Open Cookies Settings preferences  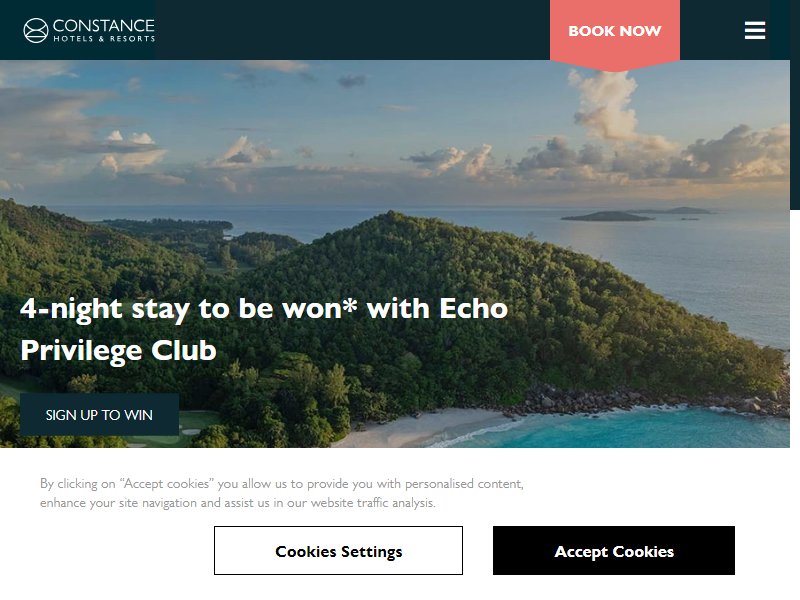(x=338, y=551)
